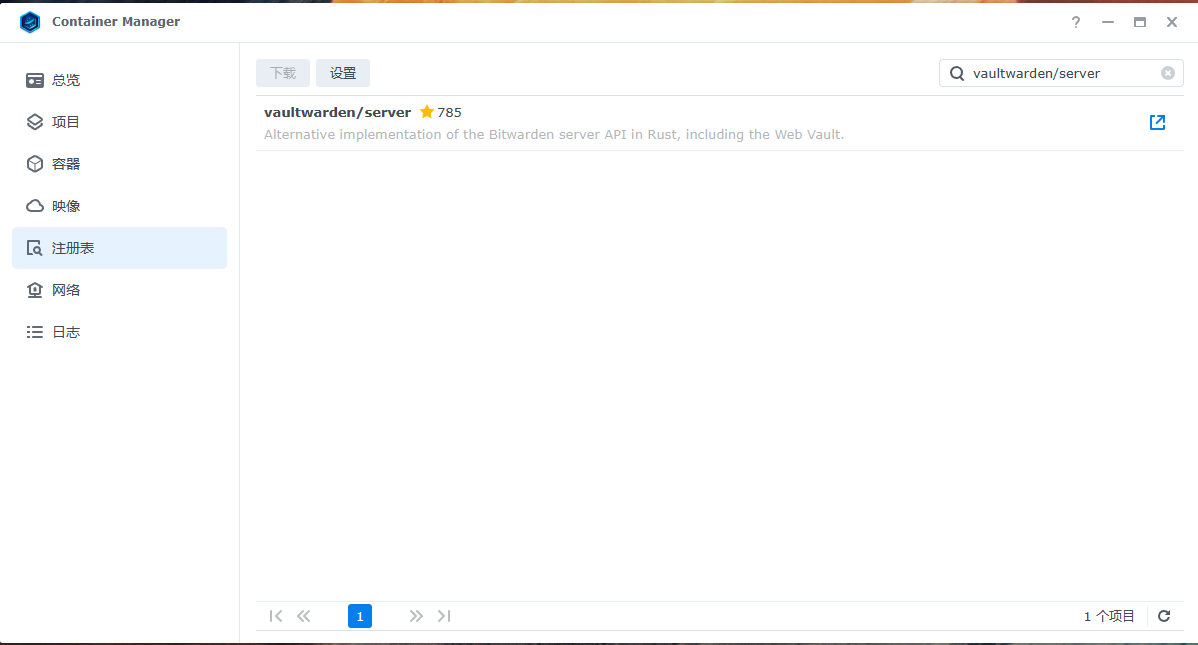The image size is (1198, 645).
Task: Clear the vaultwarden/server search text
Action: coord(1167,73)
